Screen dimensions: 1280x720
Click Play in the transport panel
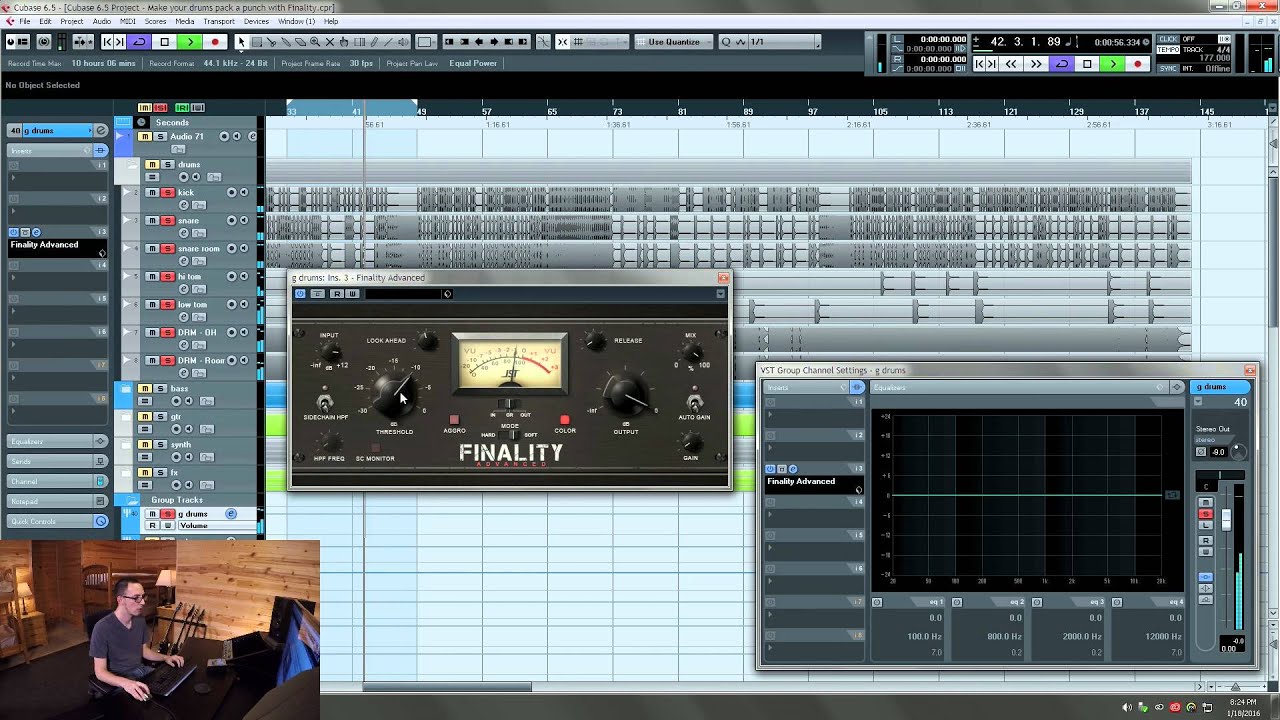click(x=1112, y=64)
